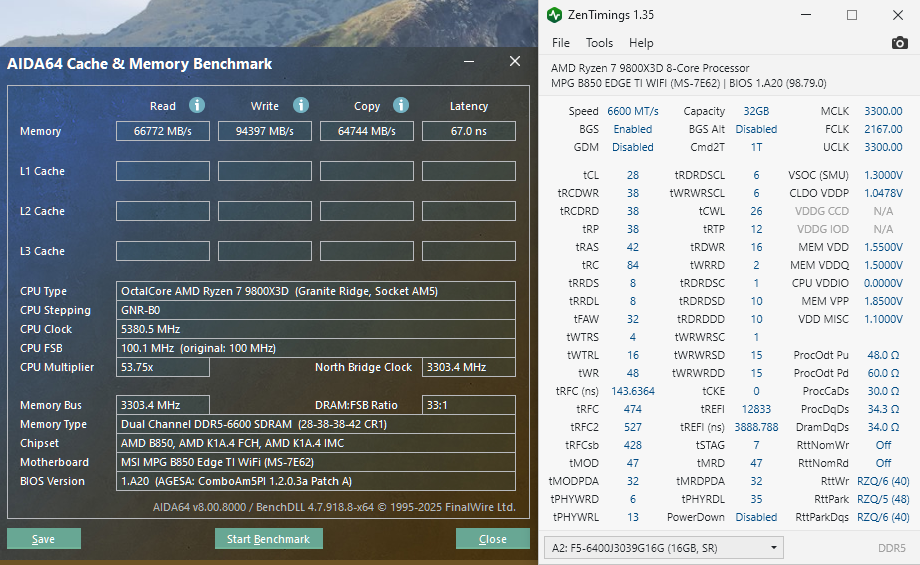Save the AIDA64 benchmark results
The height and width of the screenshot is (565, 920).
point(44,539)
